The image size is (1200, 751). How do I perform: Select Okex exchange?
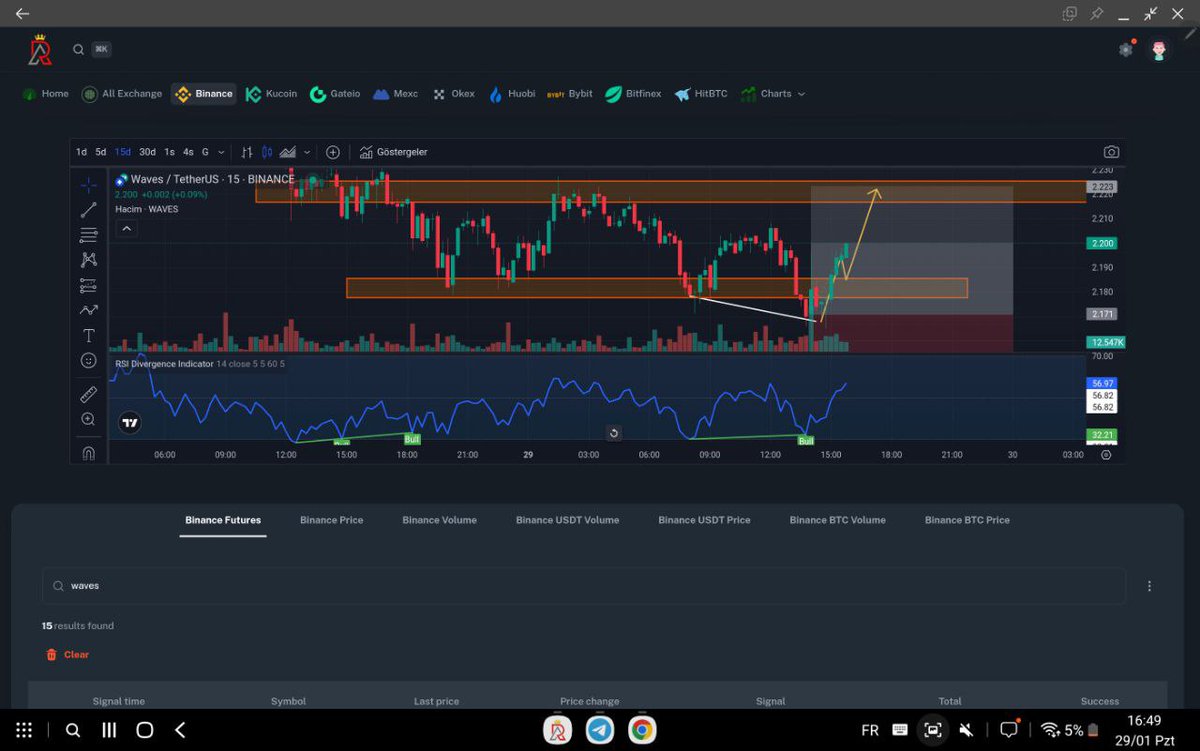click(x=453, y=94)
